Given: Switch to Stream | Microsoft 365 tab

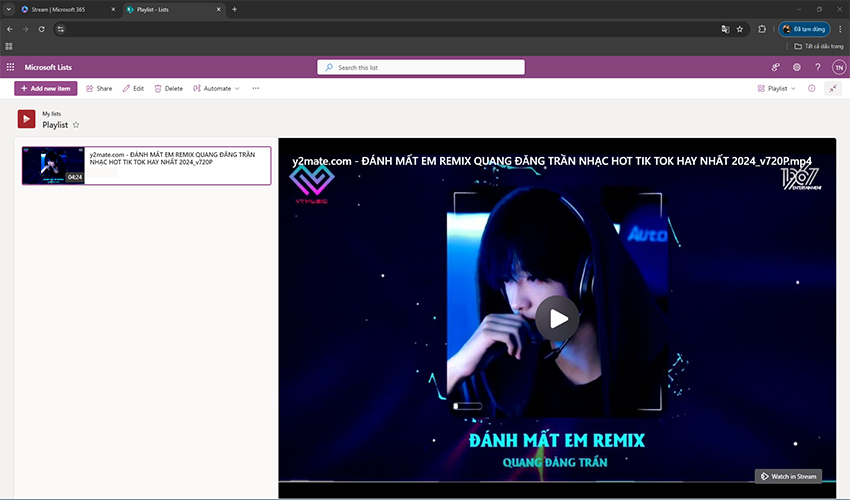Looking at the screenshot, I should (x=65, y=9).
